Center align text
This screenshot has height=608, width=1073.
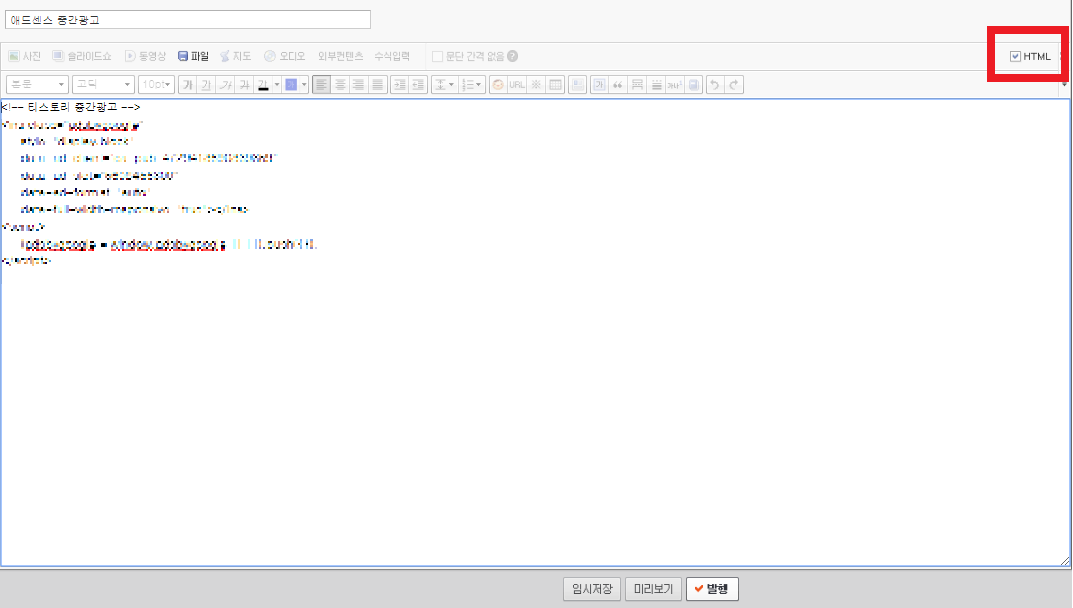tap(340, 84)
